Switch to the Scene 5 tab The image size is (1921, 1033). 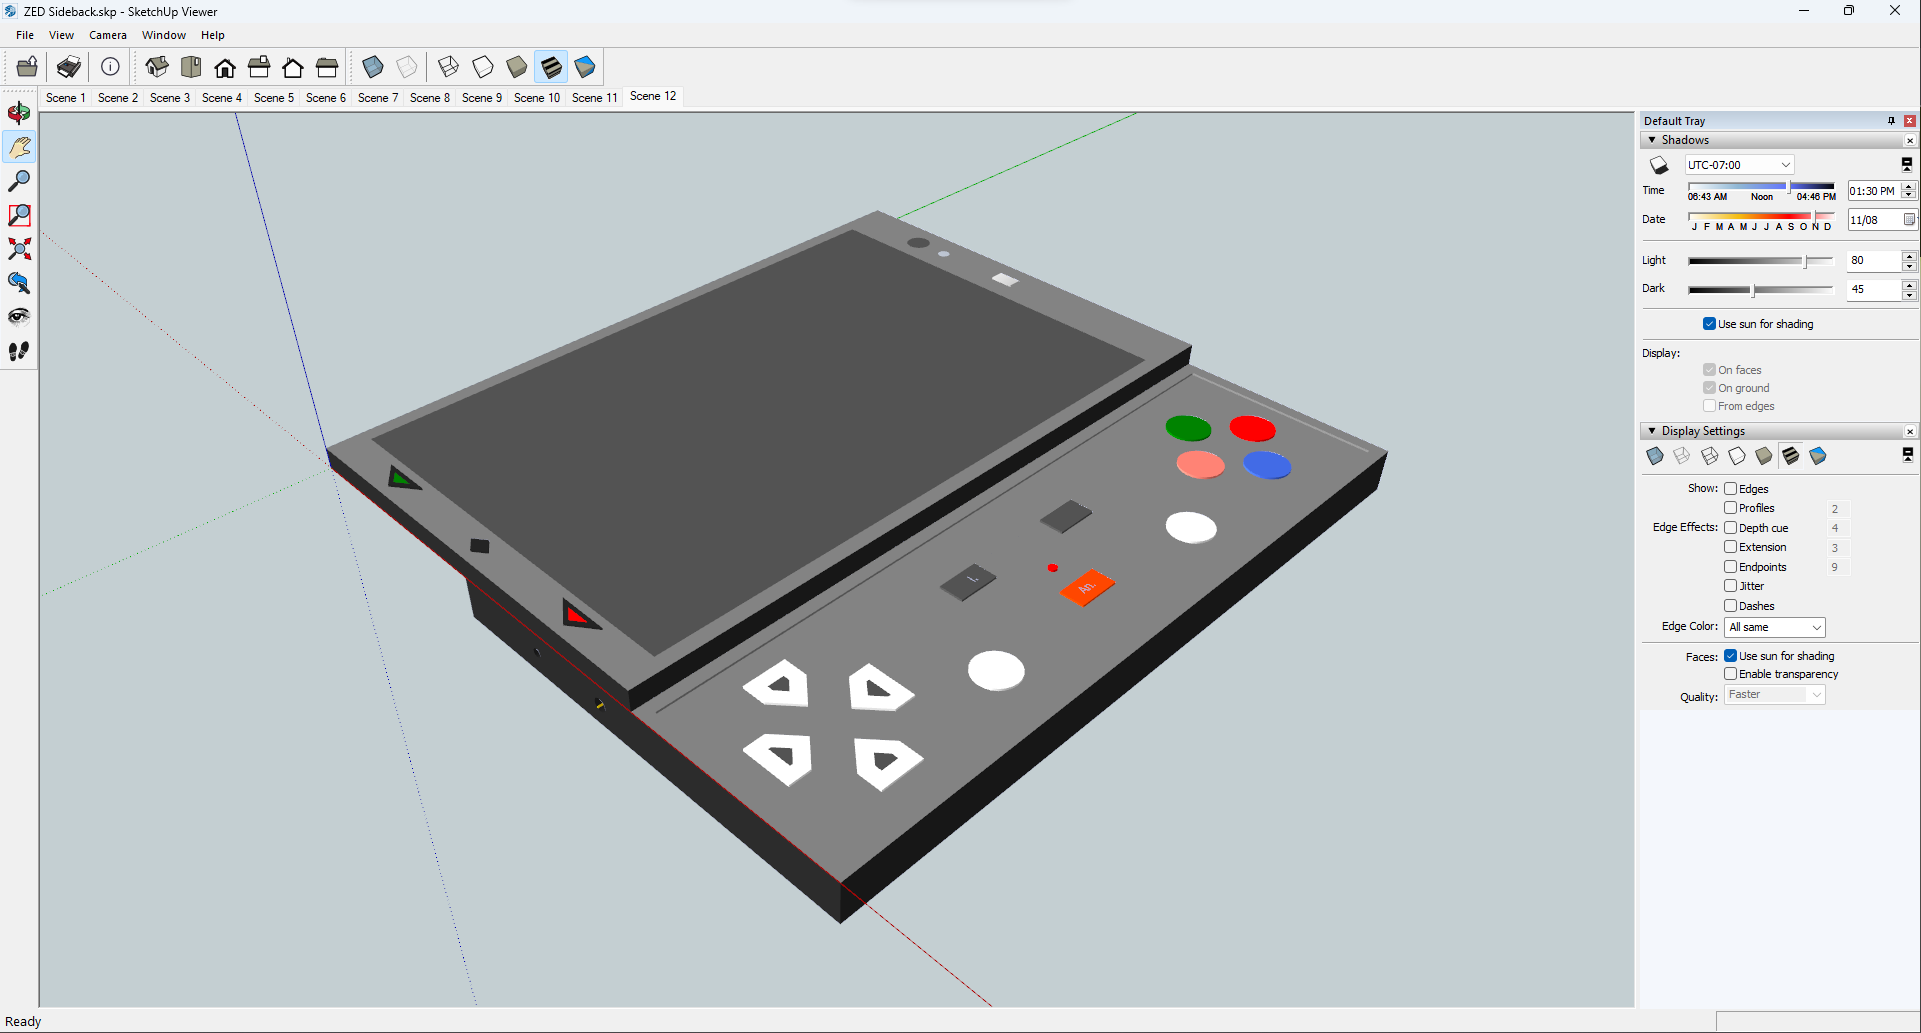(x=273, y=98)
